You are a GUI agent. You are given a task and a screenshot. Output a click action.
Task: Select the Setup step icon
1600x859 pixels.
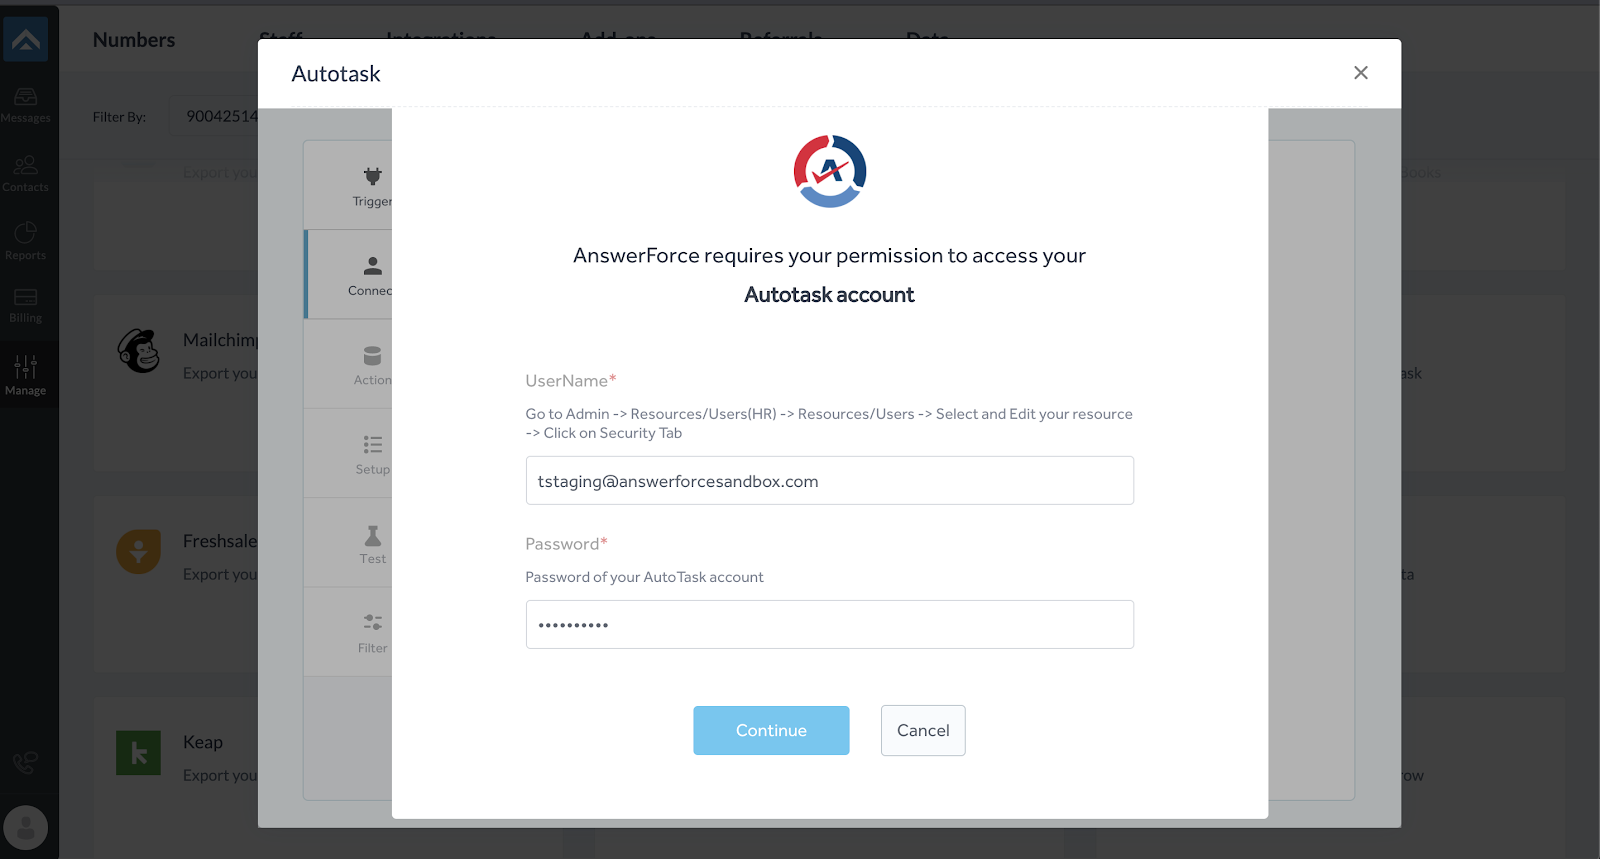[x=372, y=445]
